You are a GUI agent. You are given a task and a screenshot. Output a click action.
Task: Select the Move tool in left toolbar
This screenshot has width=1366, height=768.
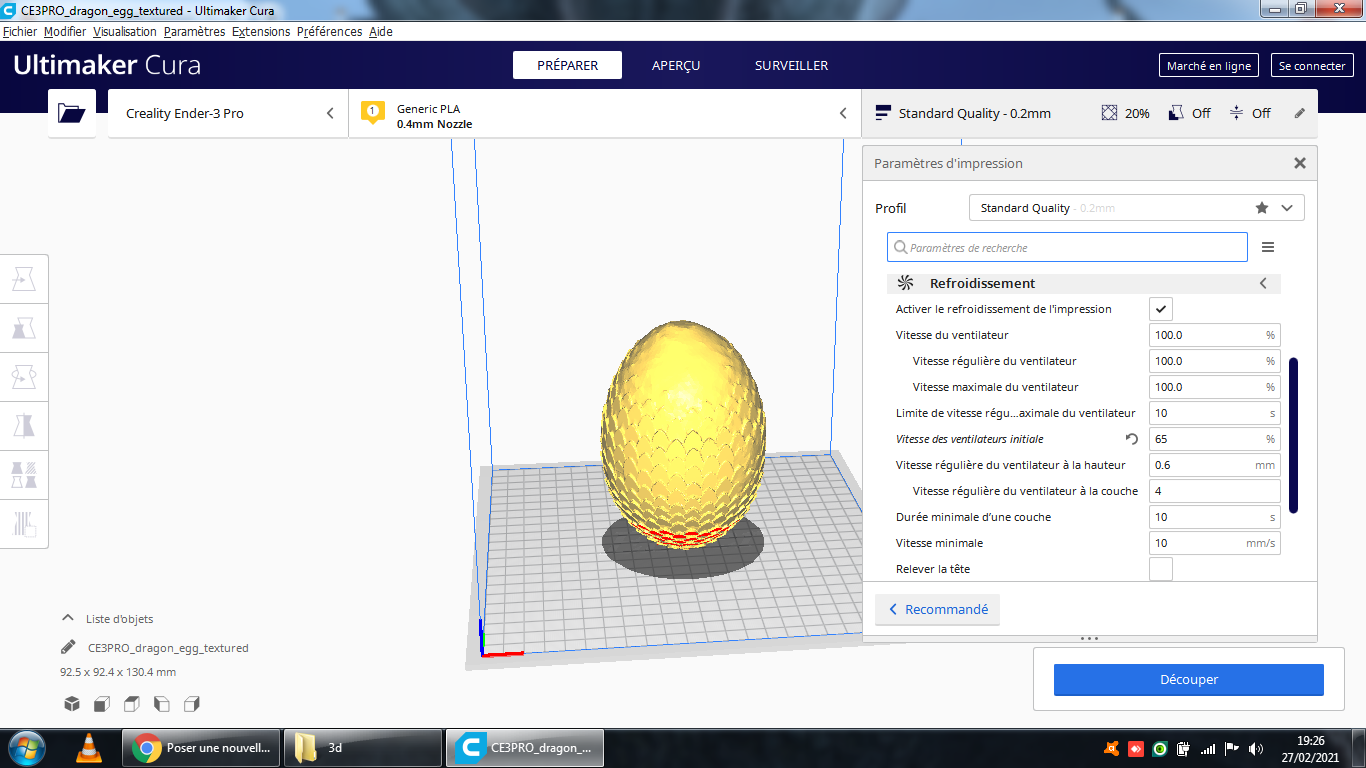coord(24,280)
